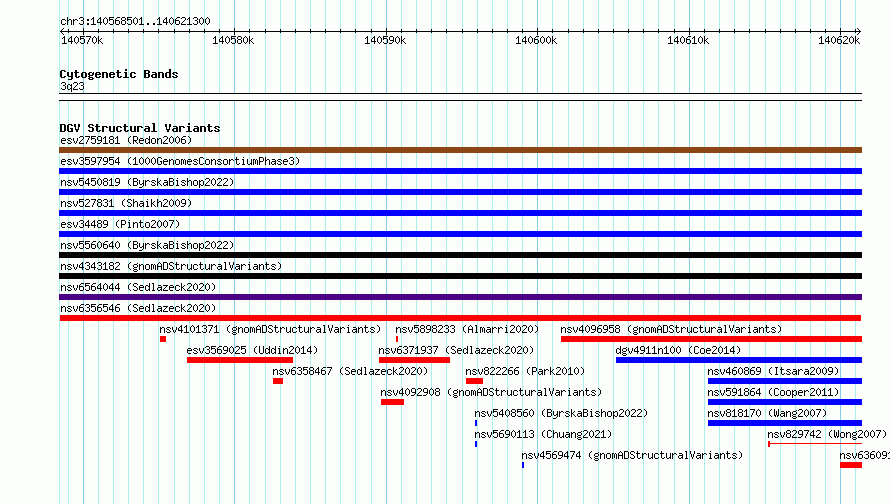Open nsv4101371 (gnomADStructuralVariants) label

[x=270, y=329]
